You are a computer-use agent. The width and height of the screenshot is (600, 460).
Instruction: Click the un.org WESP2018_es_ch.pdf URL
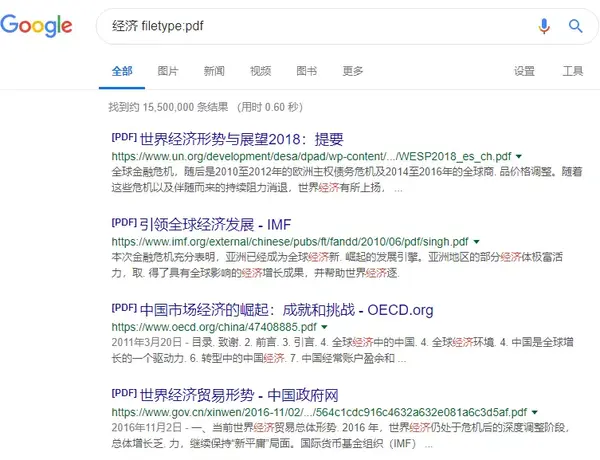point(311,156)
